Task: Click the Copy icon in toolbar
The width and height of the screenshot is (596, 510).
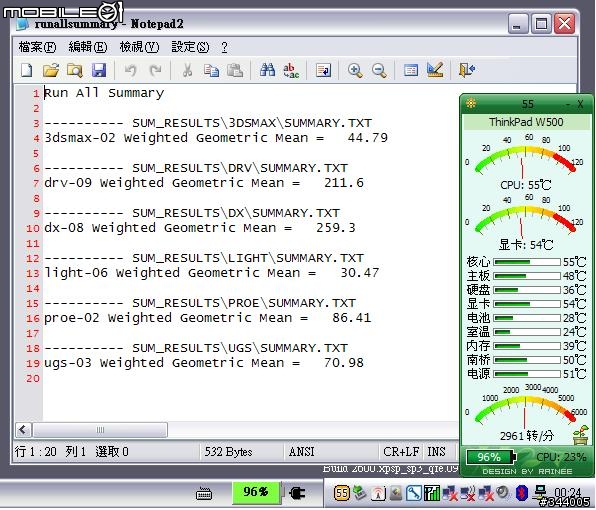Action: tap(211, 70)
